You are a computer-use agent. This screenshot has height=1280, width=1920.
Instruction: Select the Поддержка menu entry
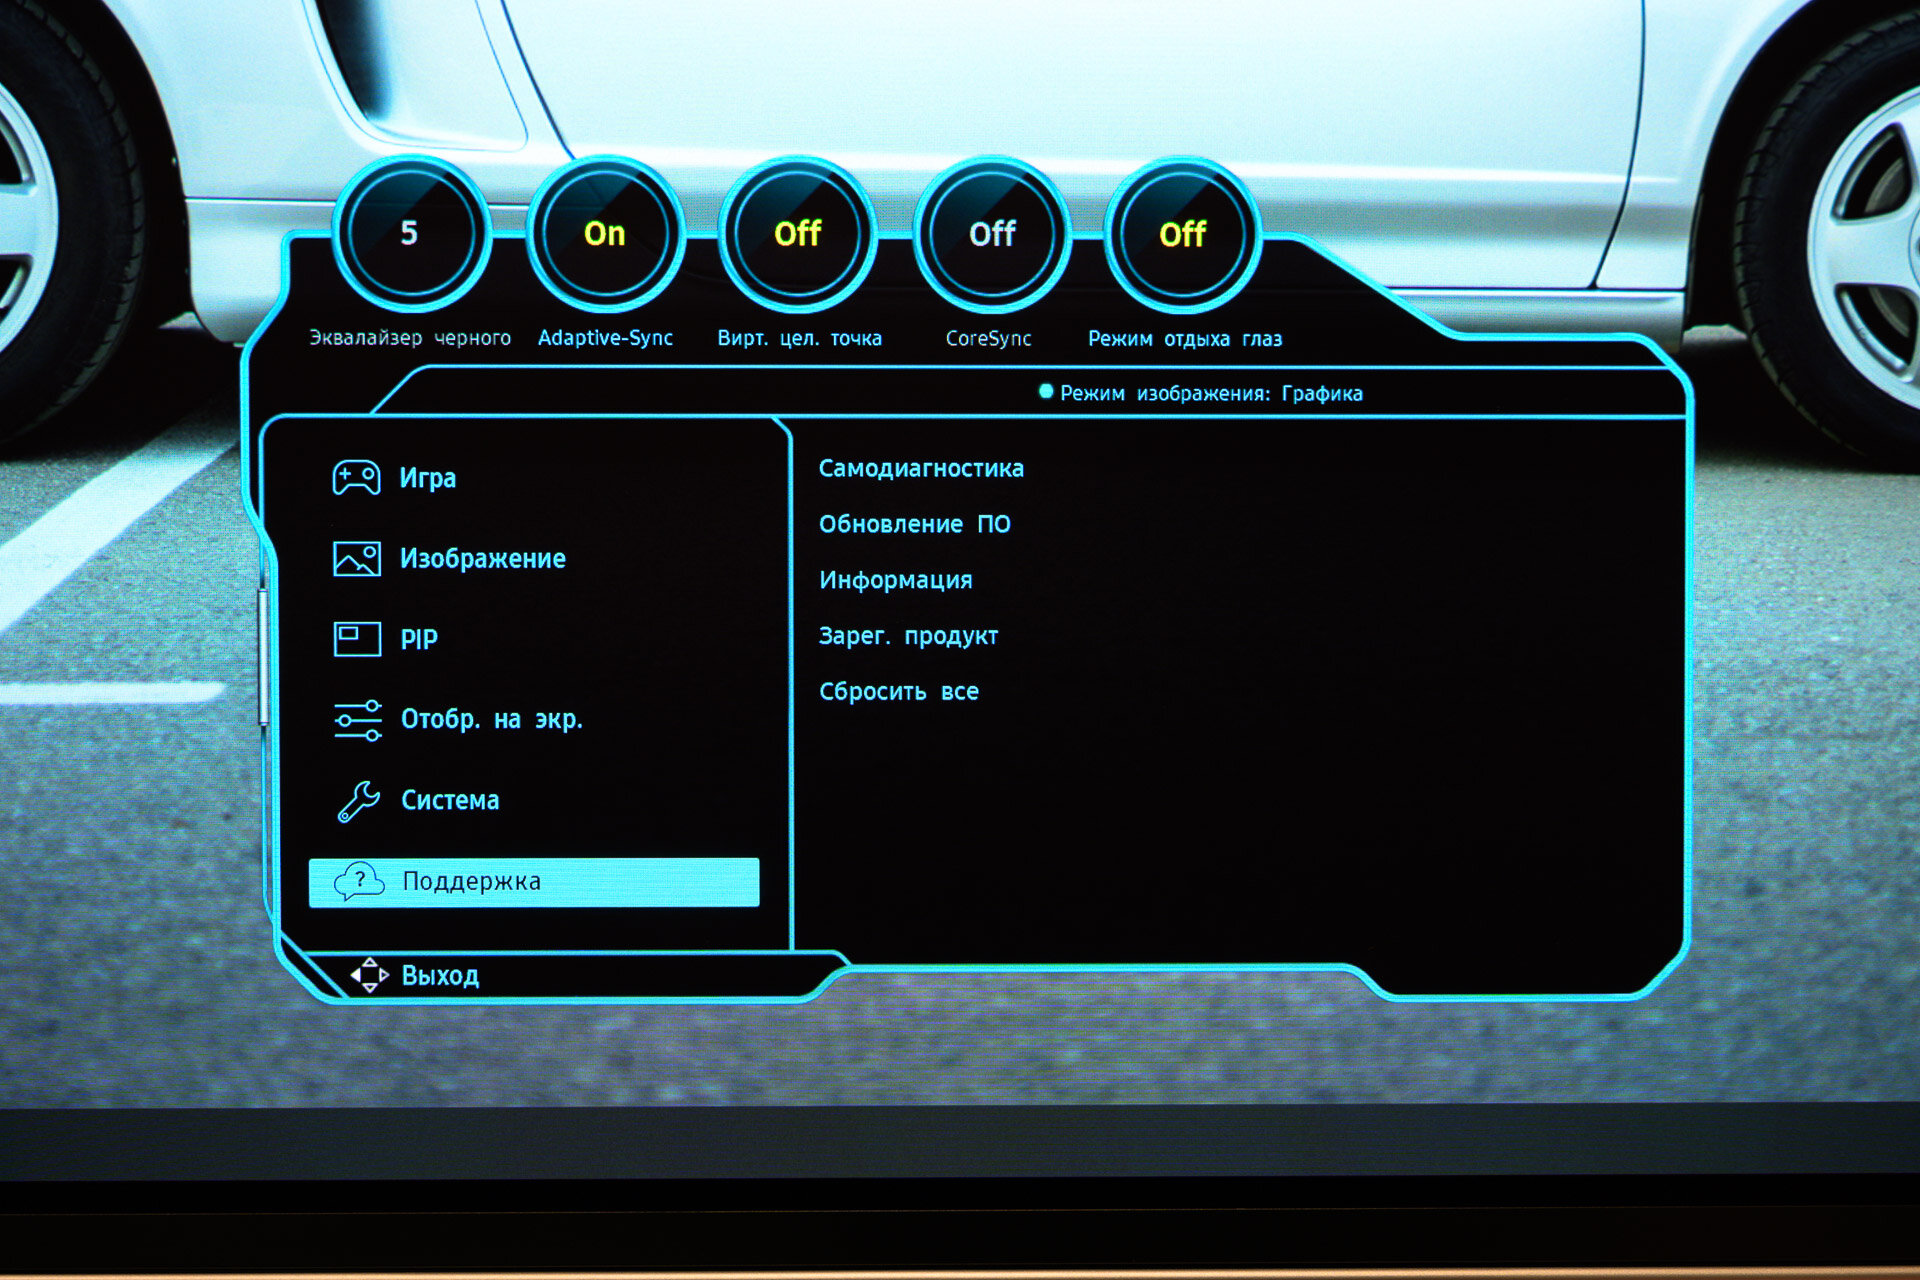click(534, 882)
